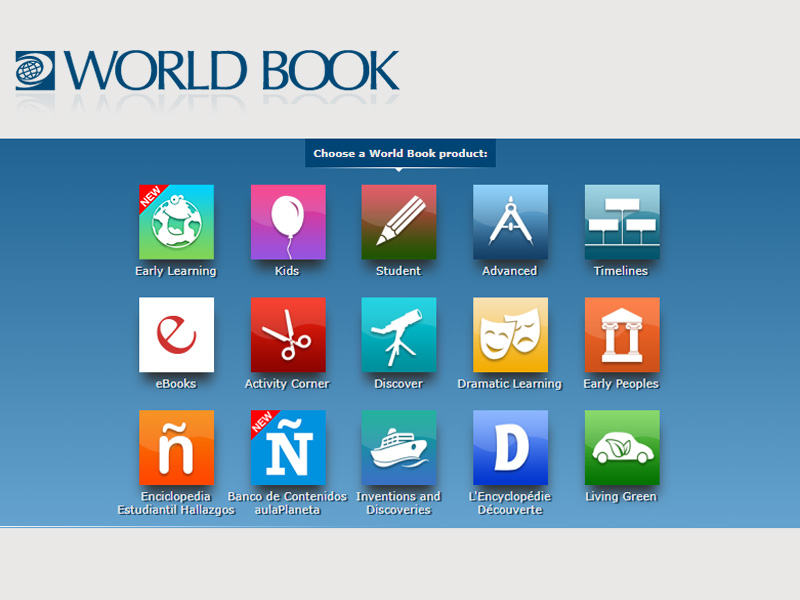Open the Student pencil icon
The height and width of the screenshot is (600, 800).
[x=399, y=222]
